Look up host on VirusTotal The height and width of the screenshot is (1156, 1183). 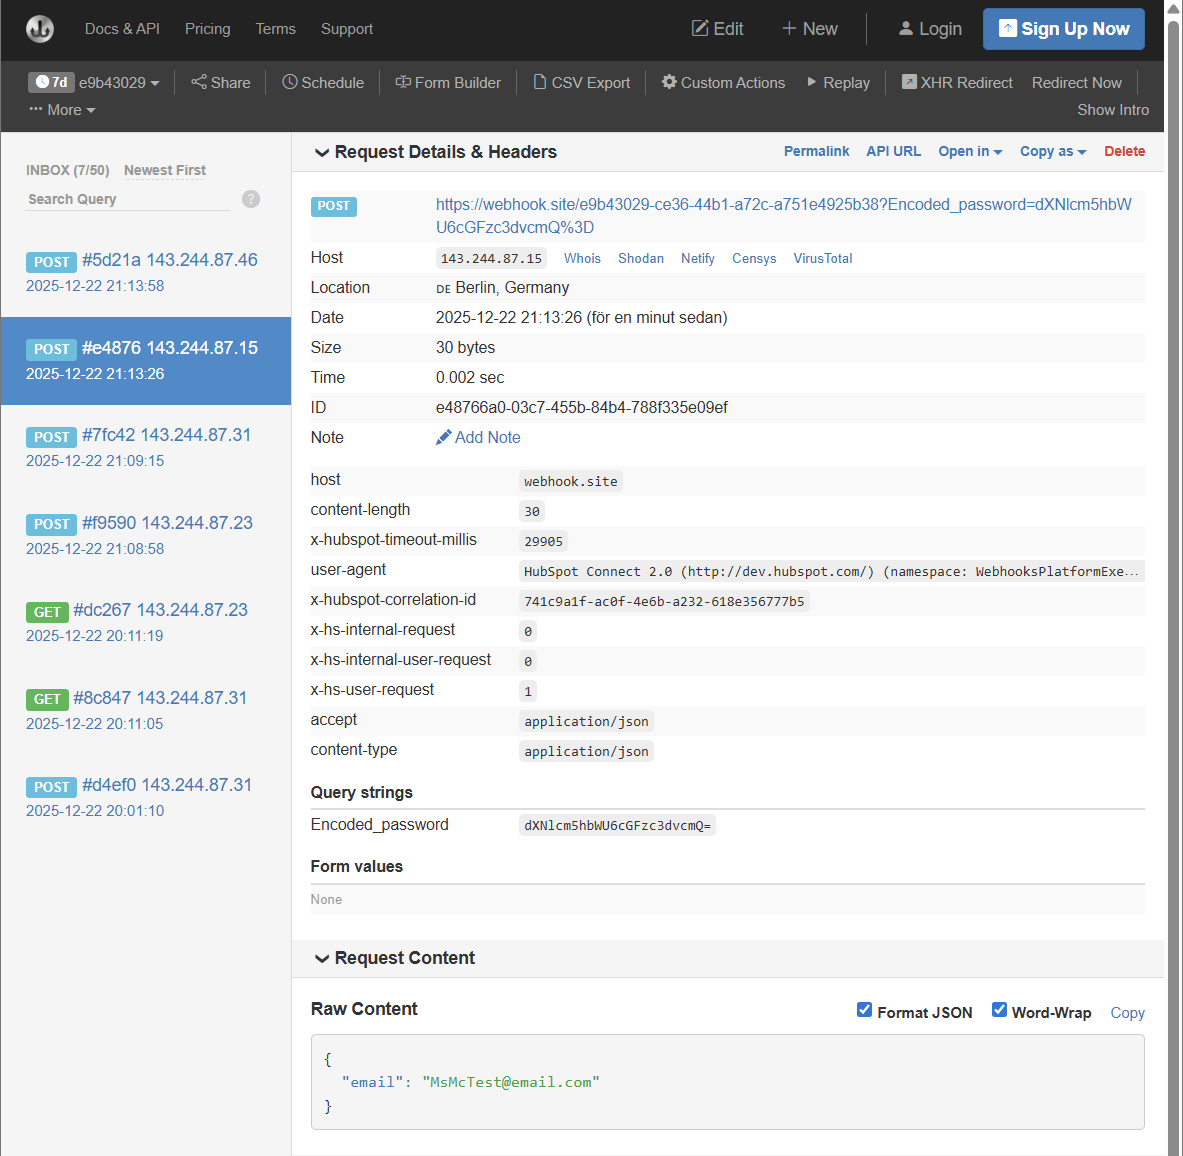pyautogui.click(x=822, y=258)
